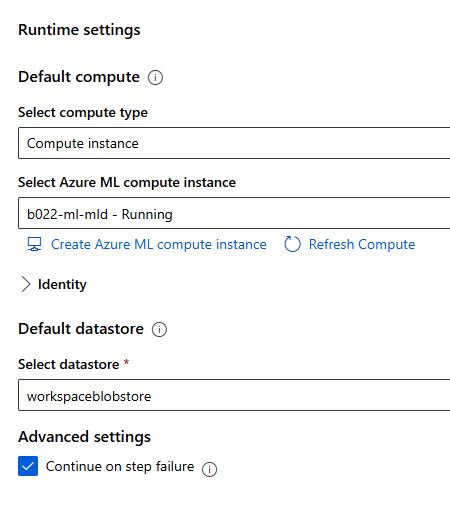
Task: Click the workspaceblobstore text in the datastore field
Action: click(x=89, y=396)
